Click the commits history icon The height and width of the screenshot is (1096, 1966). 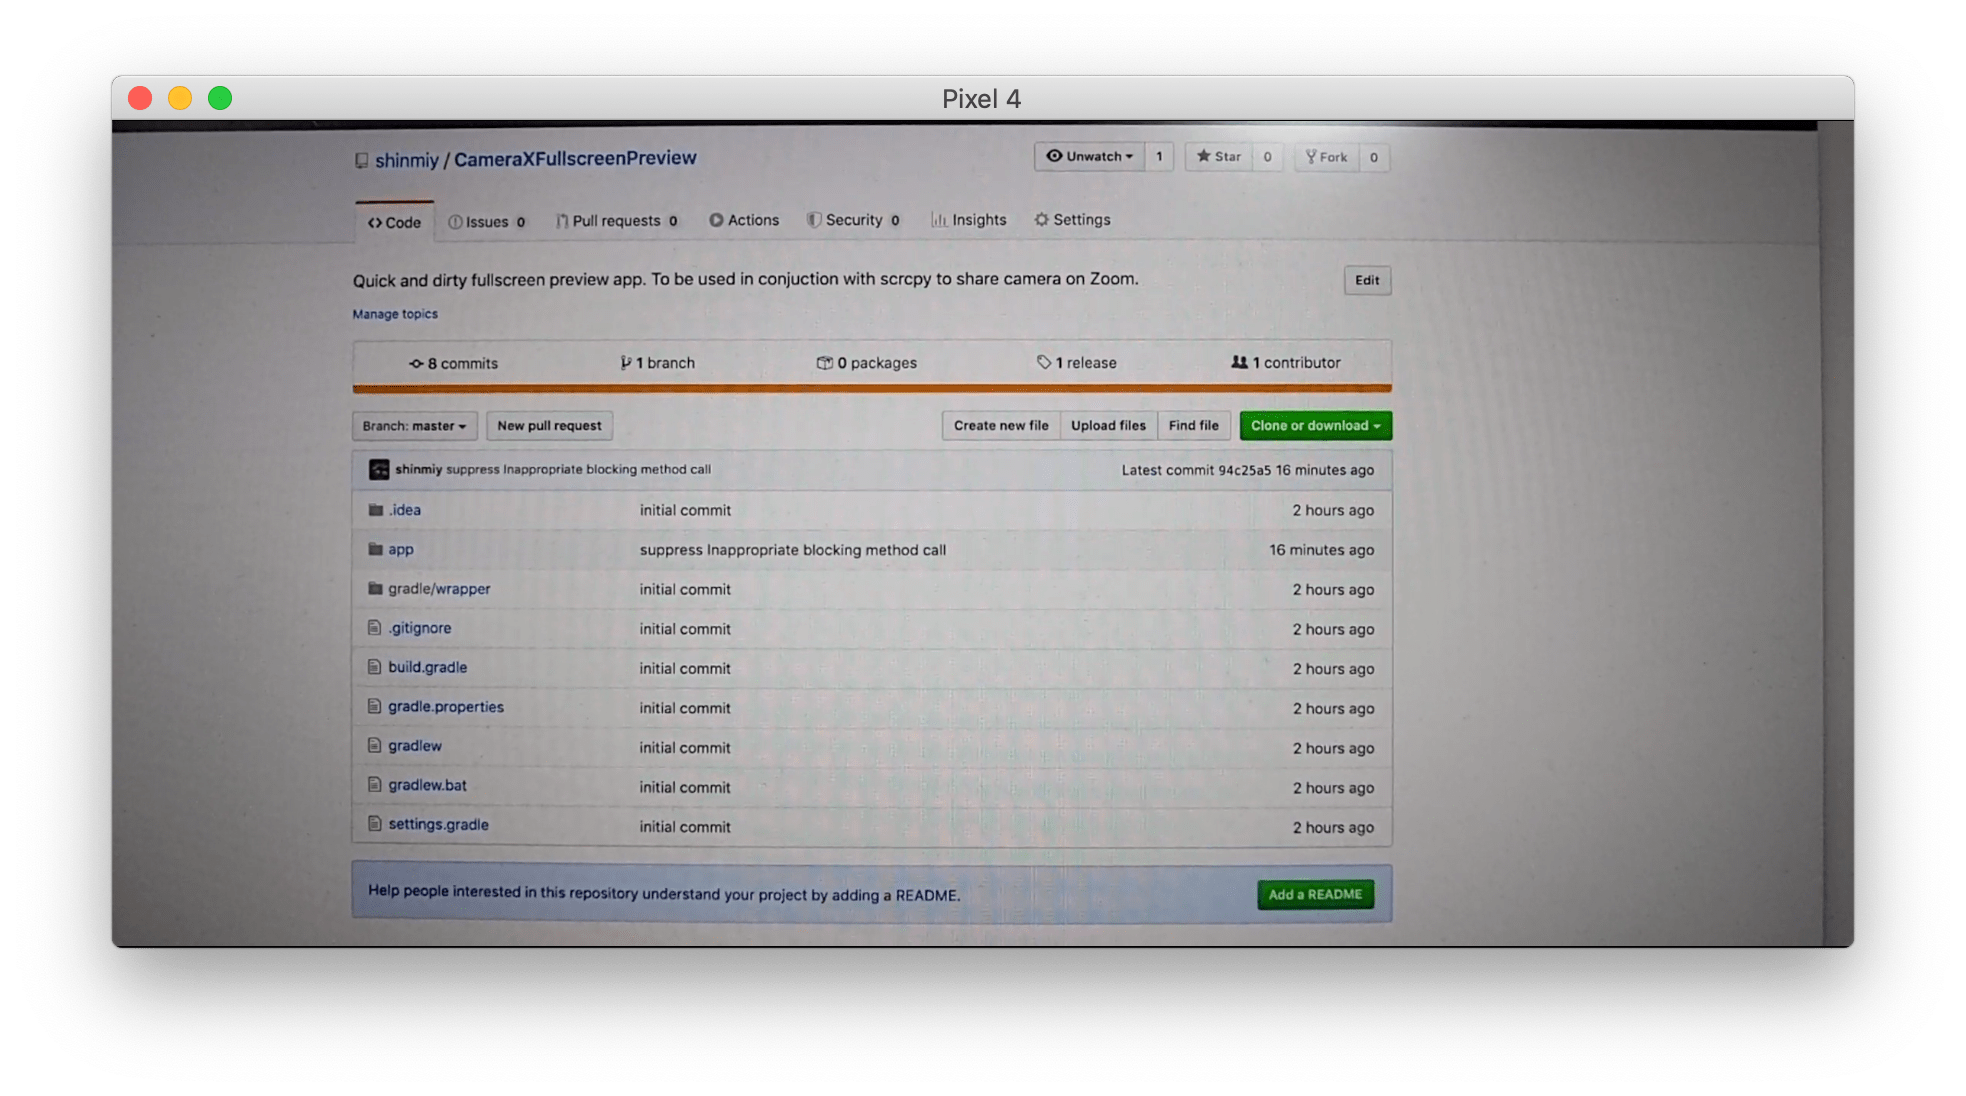(x=416, y=364)
